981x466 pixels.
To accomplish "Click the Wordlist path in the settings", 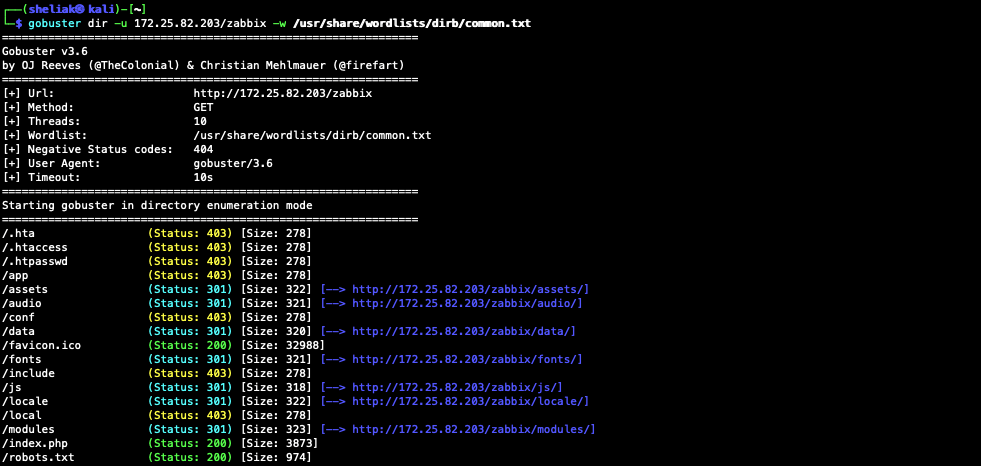I will (x=312, y=135).
